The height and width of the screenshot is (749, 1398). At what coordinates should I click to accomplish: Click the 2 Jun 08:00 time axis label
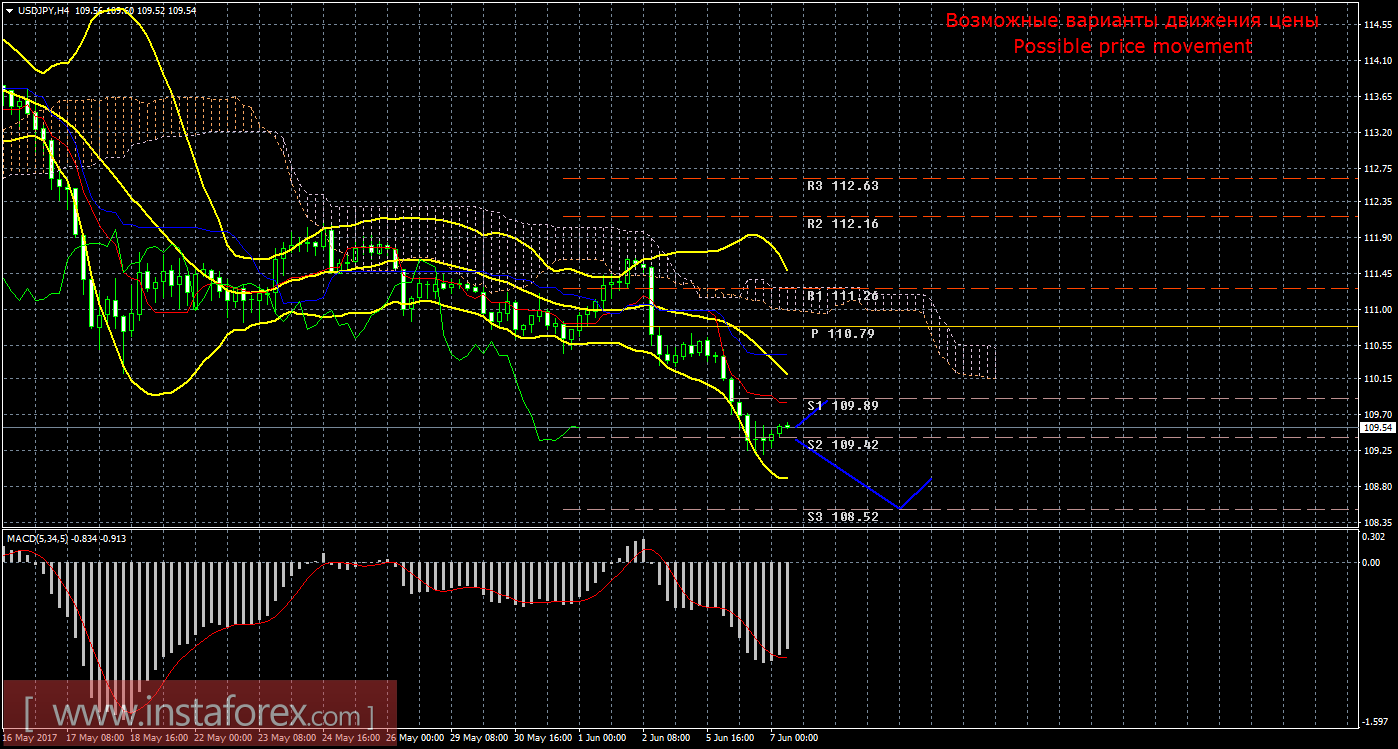point(665,738)
